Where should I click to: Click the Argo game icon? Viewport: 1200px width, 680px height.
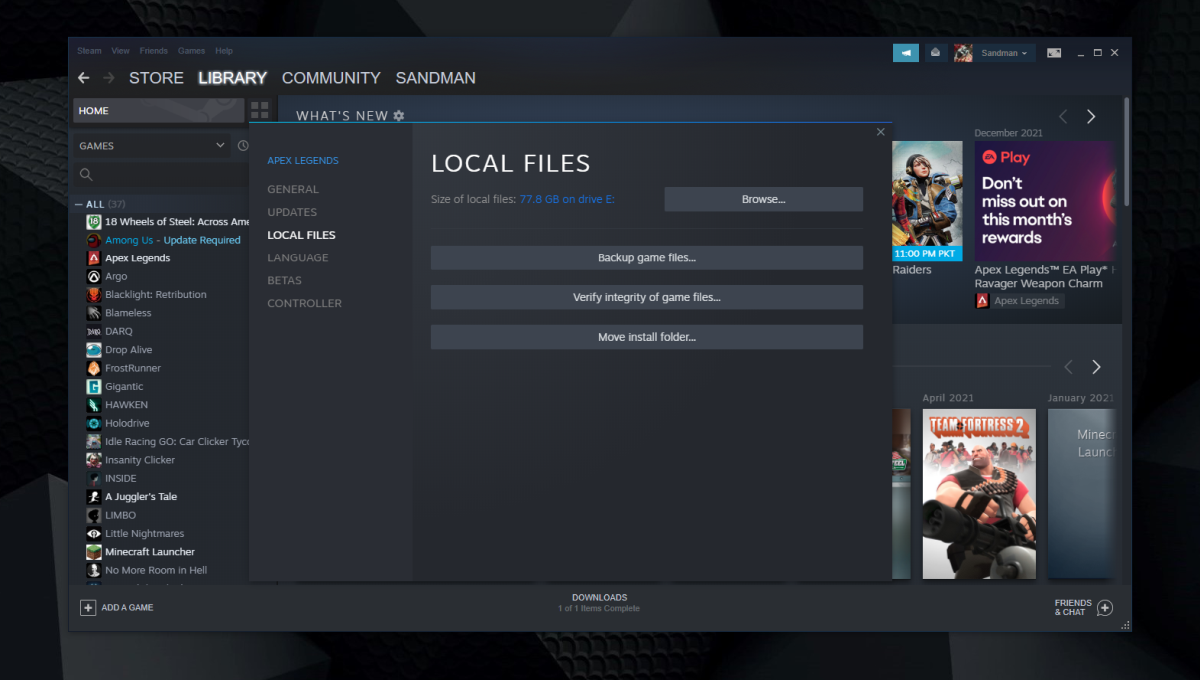tap(94, 277)
